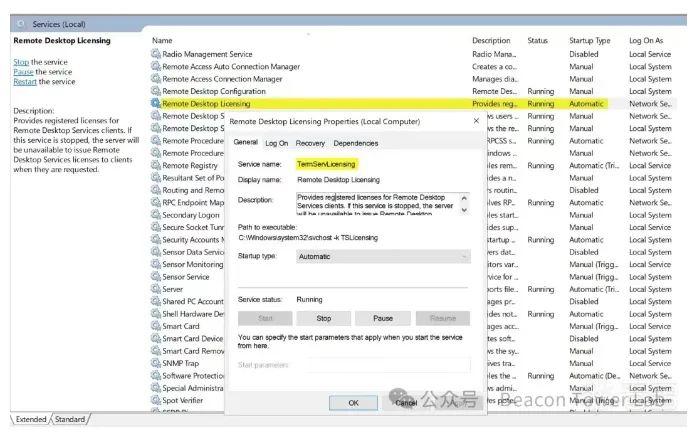This screenshot has width=697, height=435.
Task: Switch to the General tab
Action: click(245, 142)
